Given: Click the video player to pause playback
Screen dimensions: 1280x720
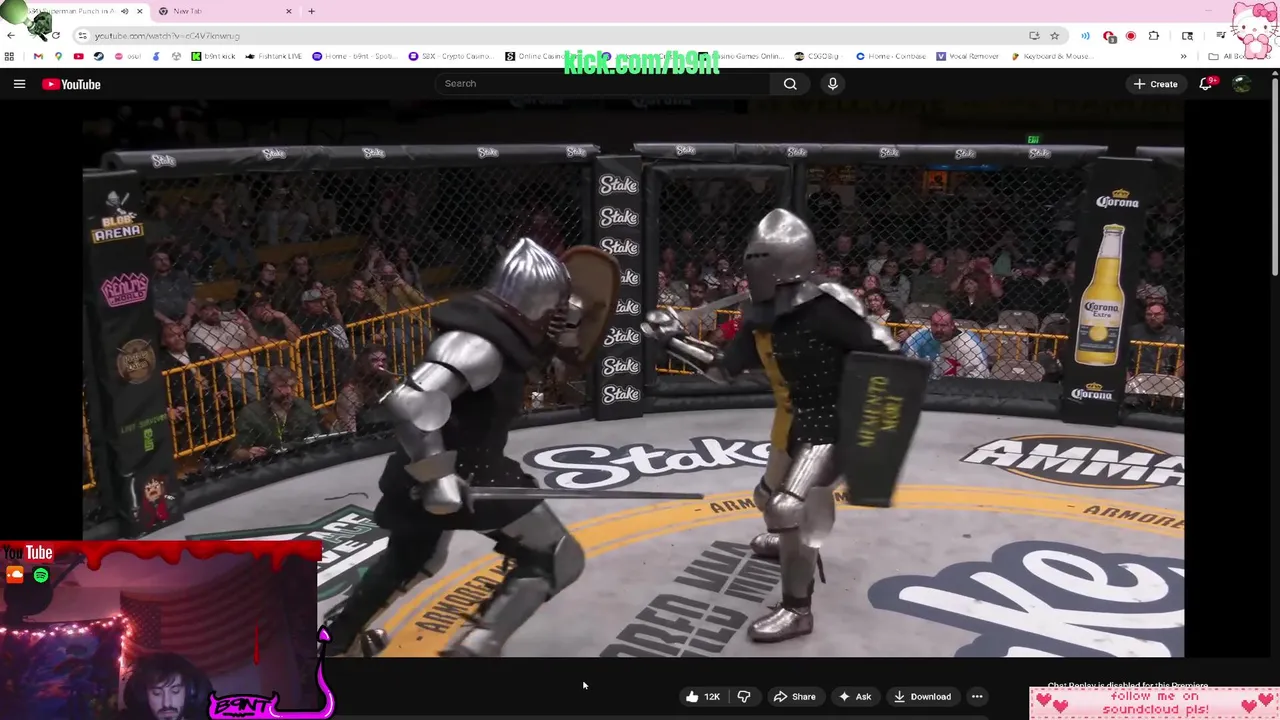Looking at the screenshot, I should pyautogui.click(x=633, y=378).
